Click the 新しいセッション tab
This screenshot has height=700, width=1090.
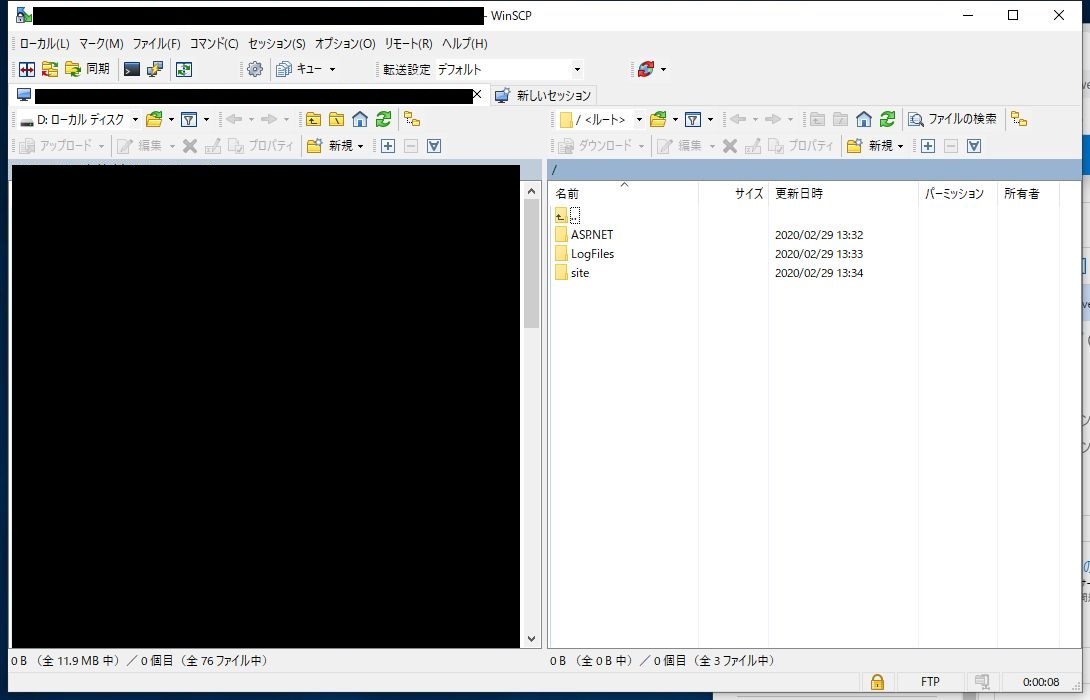point(544,95)
